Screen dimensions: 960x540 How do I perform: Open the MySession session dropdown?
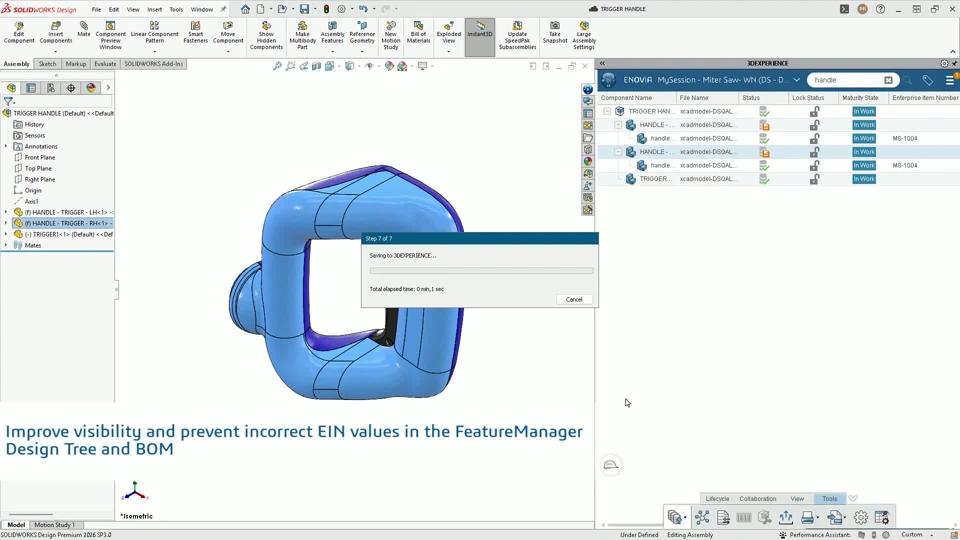tap(797, 80)
